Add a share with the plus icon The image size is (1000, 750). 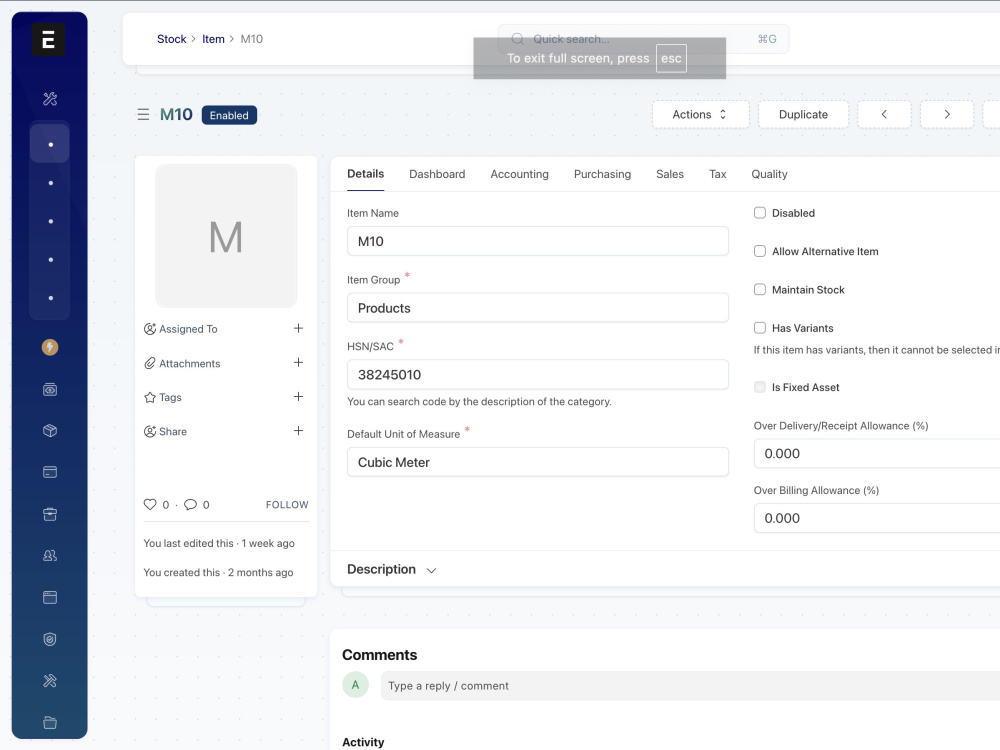(x=298, y=430)
